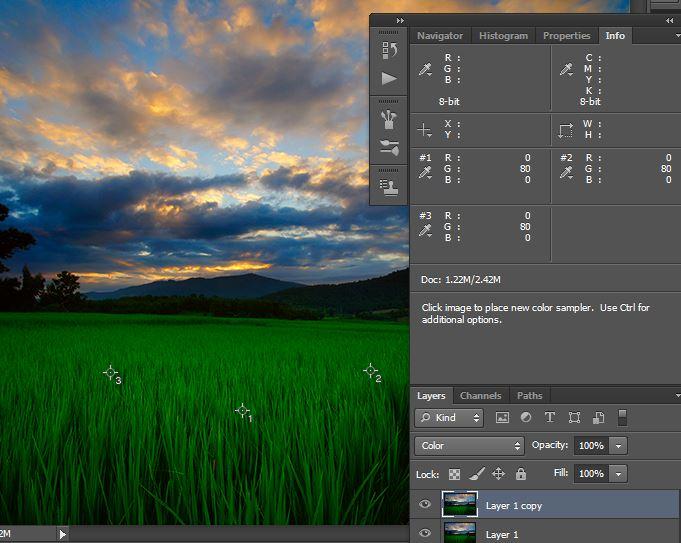Open the Brush Presets panel icon
Screen dimensions: 681x543
pyautogui.click(x=389, y=120)
